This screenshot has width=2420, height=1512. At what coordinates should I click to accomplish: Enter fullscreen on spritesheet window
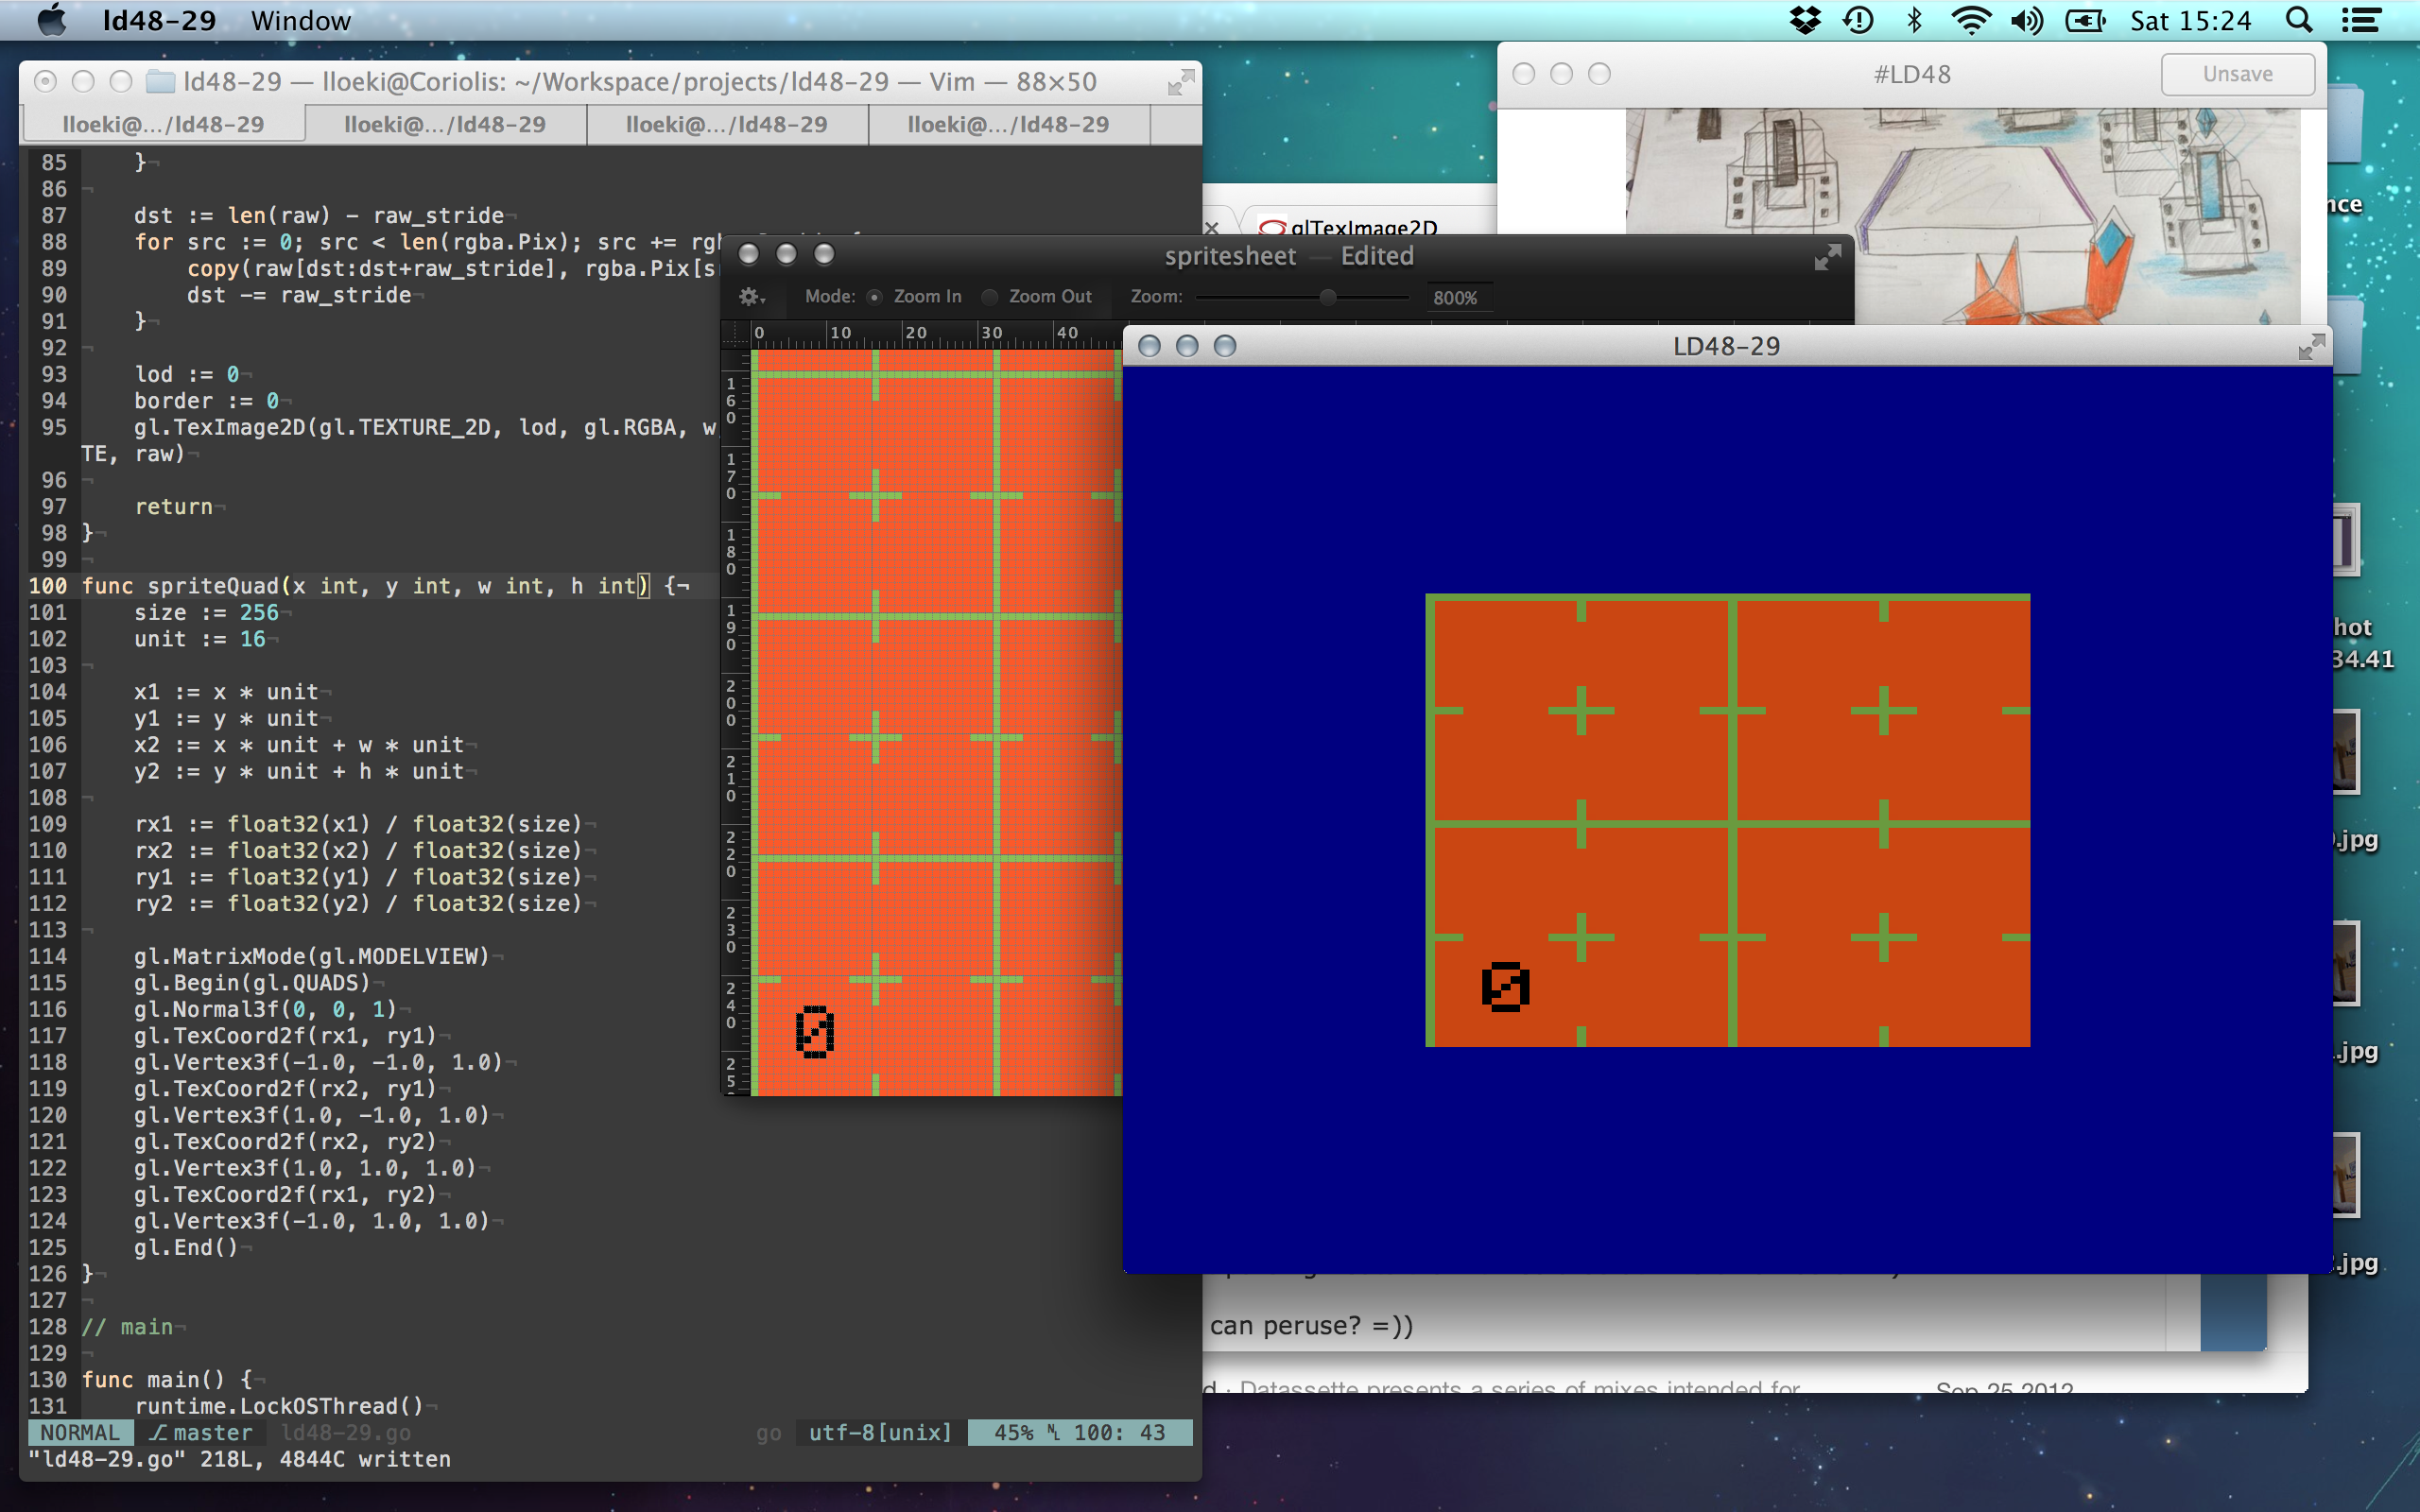(1827, 257)
